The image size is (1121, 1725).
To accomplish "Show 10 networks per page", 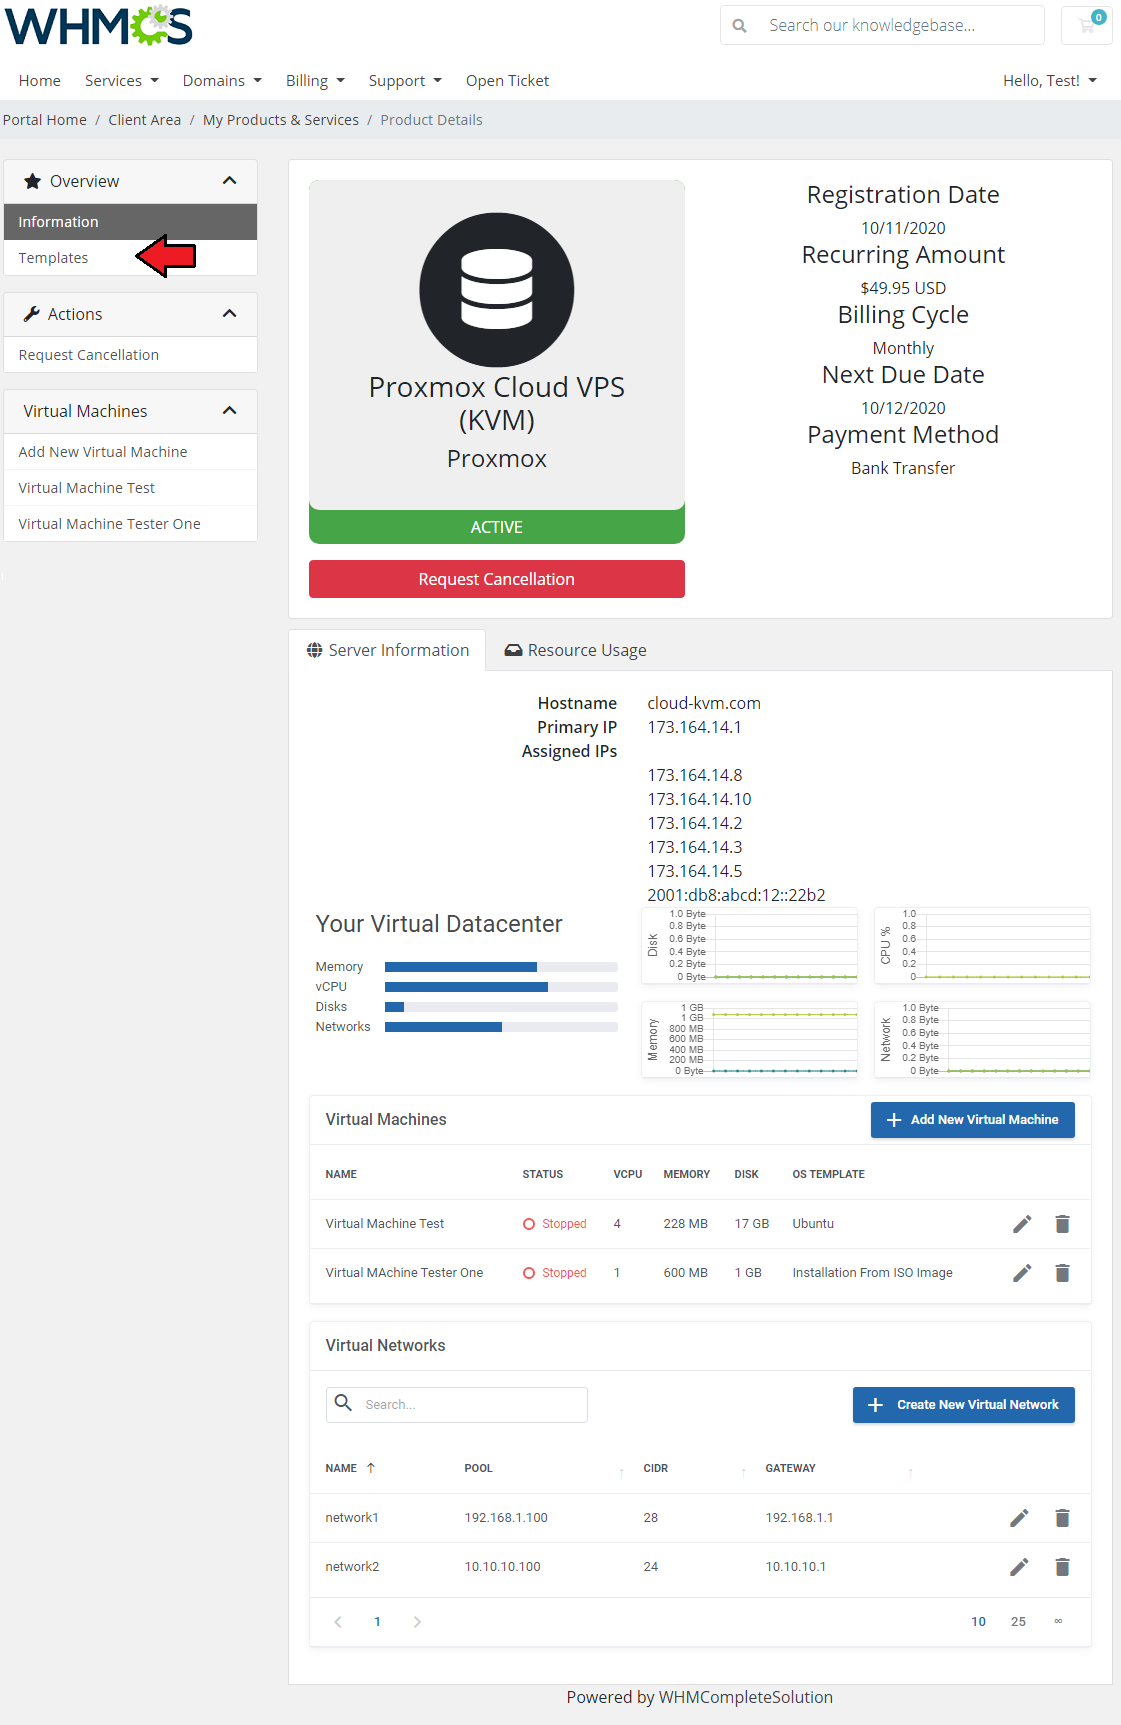I will tap(978, 1622).
